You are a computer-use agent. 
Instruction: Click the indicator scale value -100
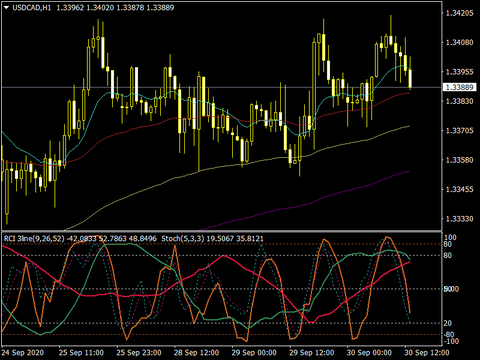click(451, 341)
